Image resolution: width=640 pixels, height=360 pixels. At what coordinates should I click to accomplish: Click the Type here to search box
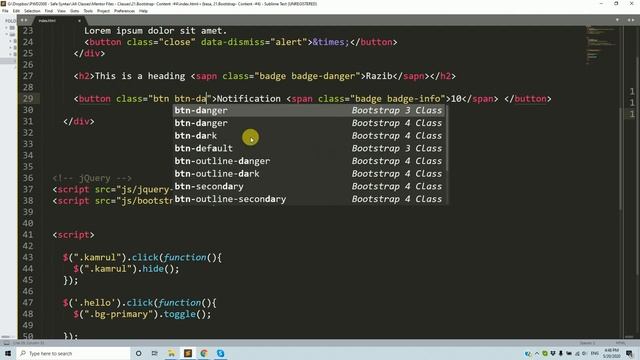coord(73,353)
